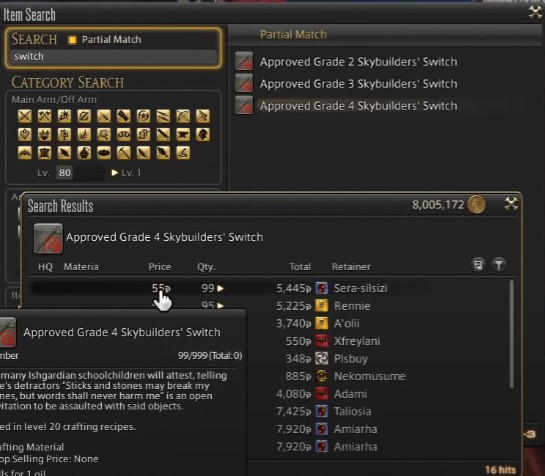
Task: Select the anvil blacksmith tools category
Action: (183, 135)
